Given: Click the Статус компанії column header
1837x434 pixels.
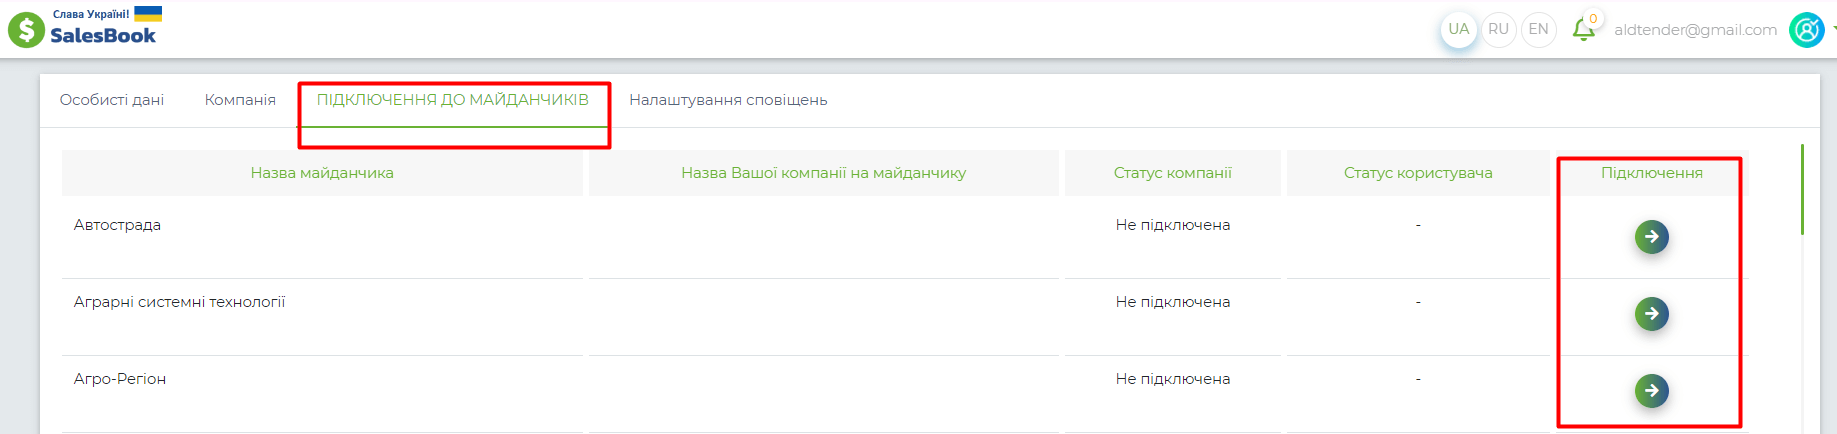Looking at the screenshot, I should point(1173,173).
